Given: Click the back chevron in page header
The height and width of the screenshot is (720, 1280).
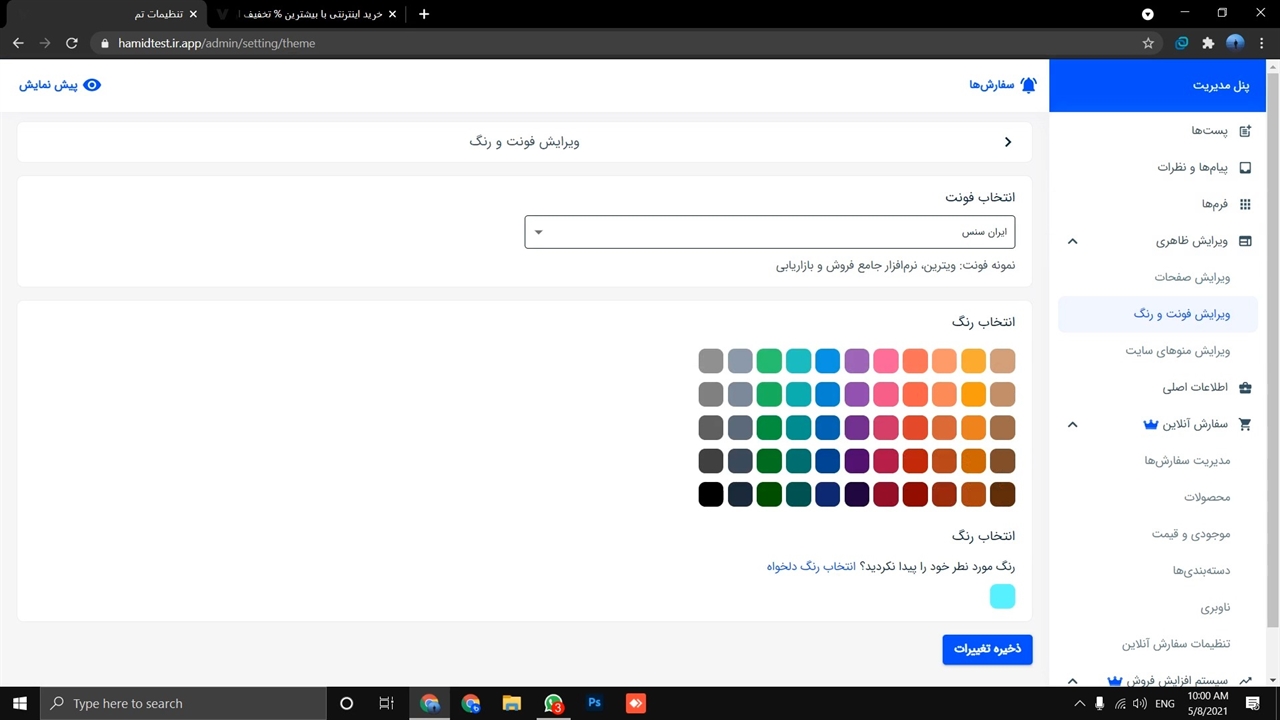Looking at the screenshot, I should 1008,142.
